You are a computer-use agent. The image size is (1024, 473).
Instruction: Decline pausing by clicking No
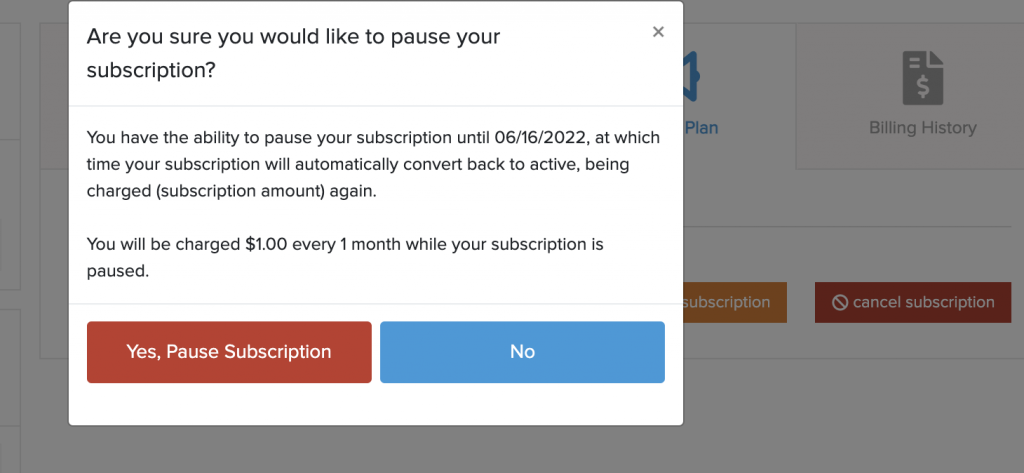point(522,352)
